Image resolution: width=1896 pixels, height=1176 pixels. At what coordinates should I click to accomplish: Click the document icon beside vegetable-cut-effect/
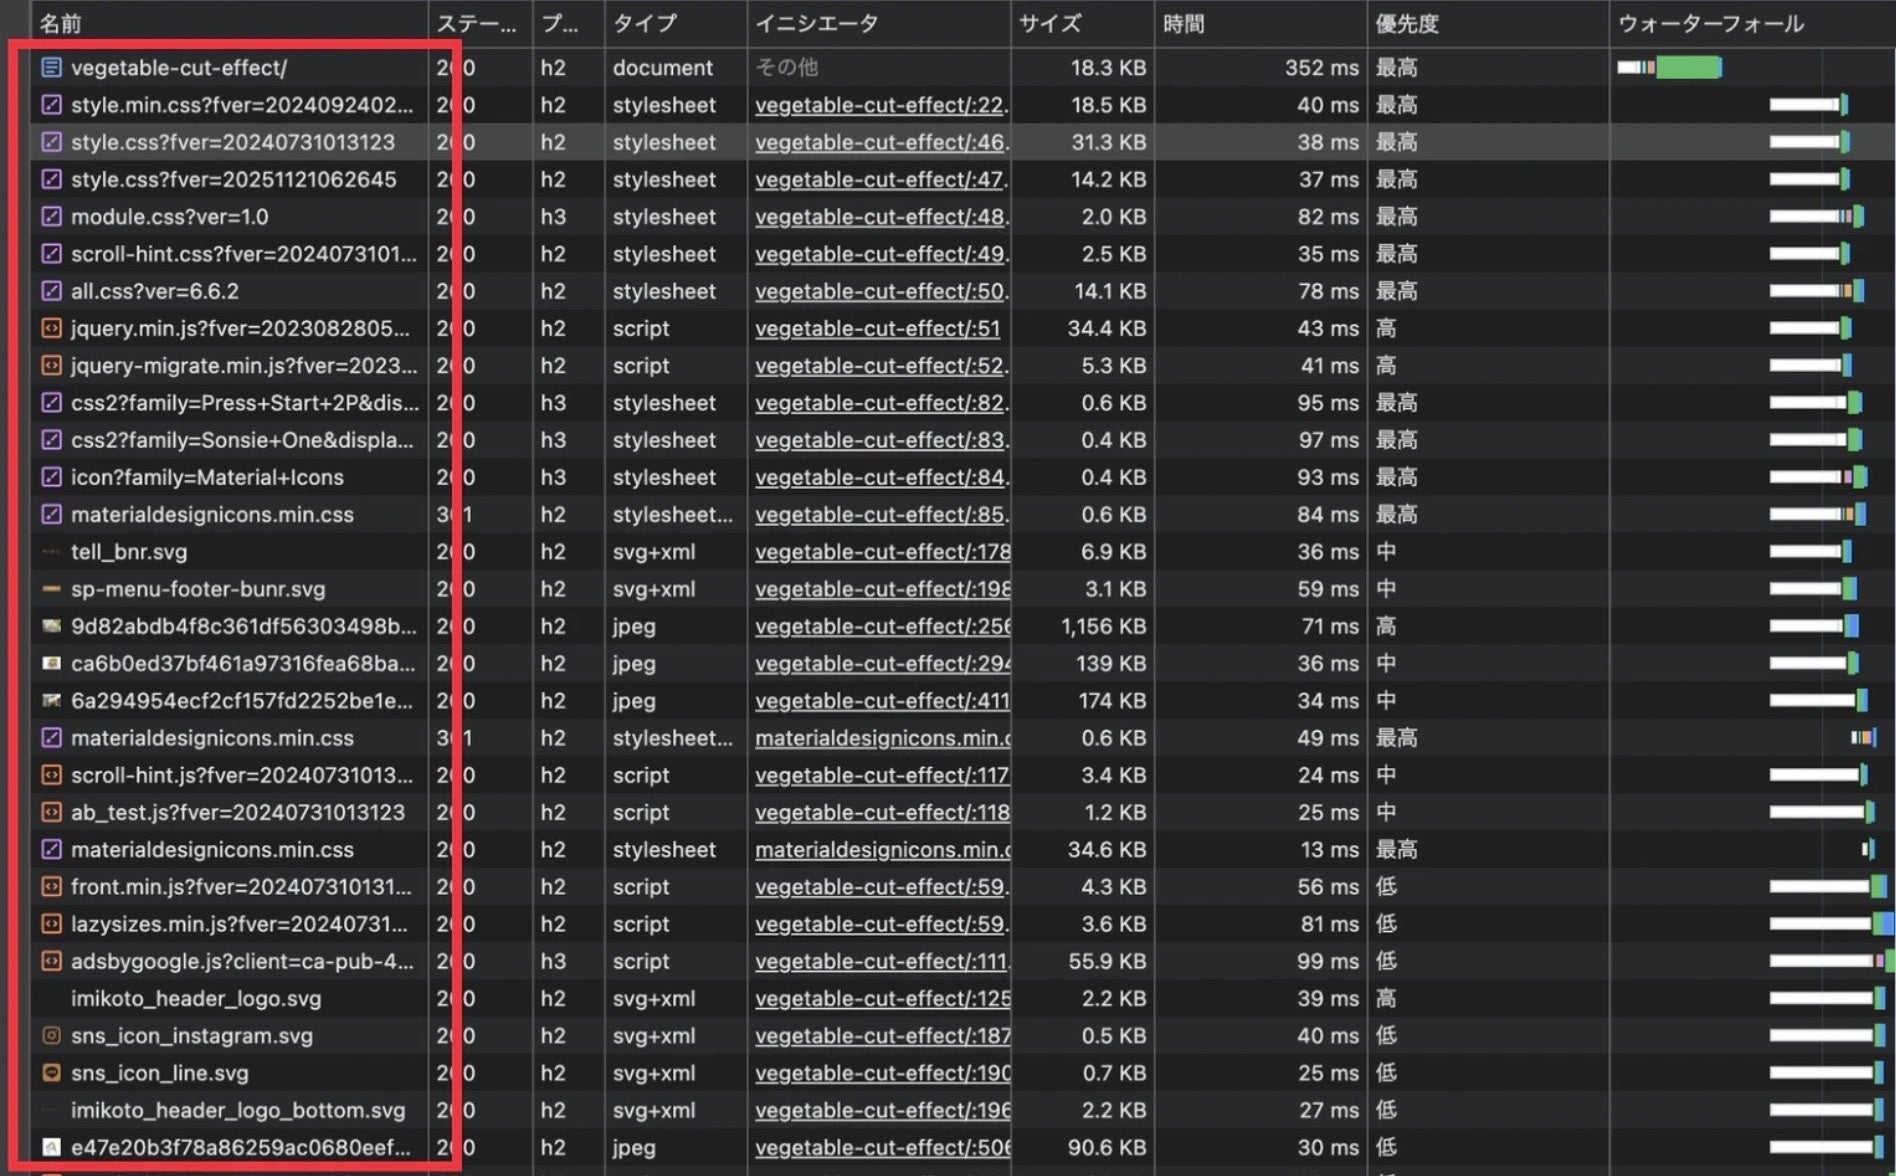tap(51, 68)
